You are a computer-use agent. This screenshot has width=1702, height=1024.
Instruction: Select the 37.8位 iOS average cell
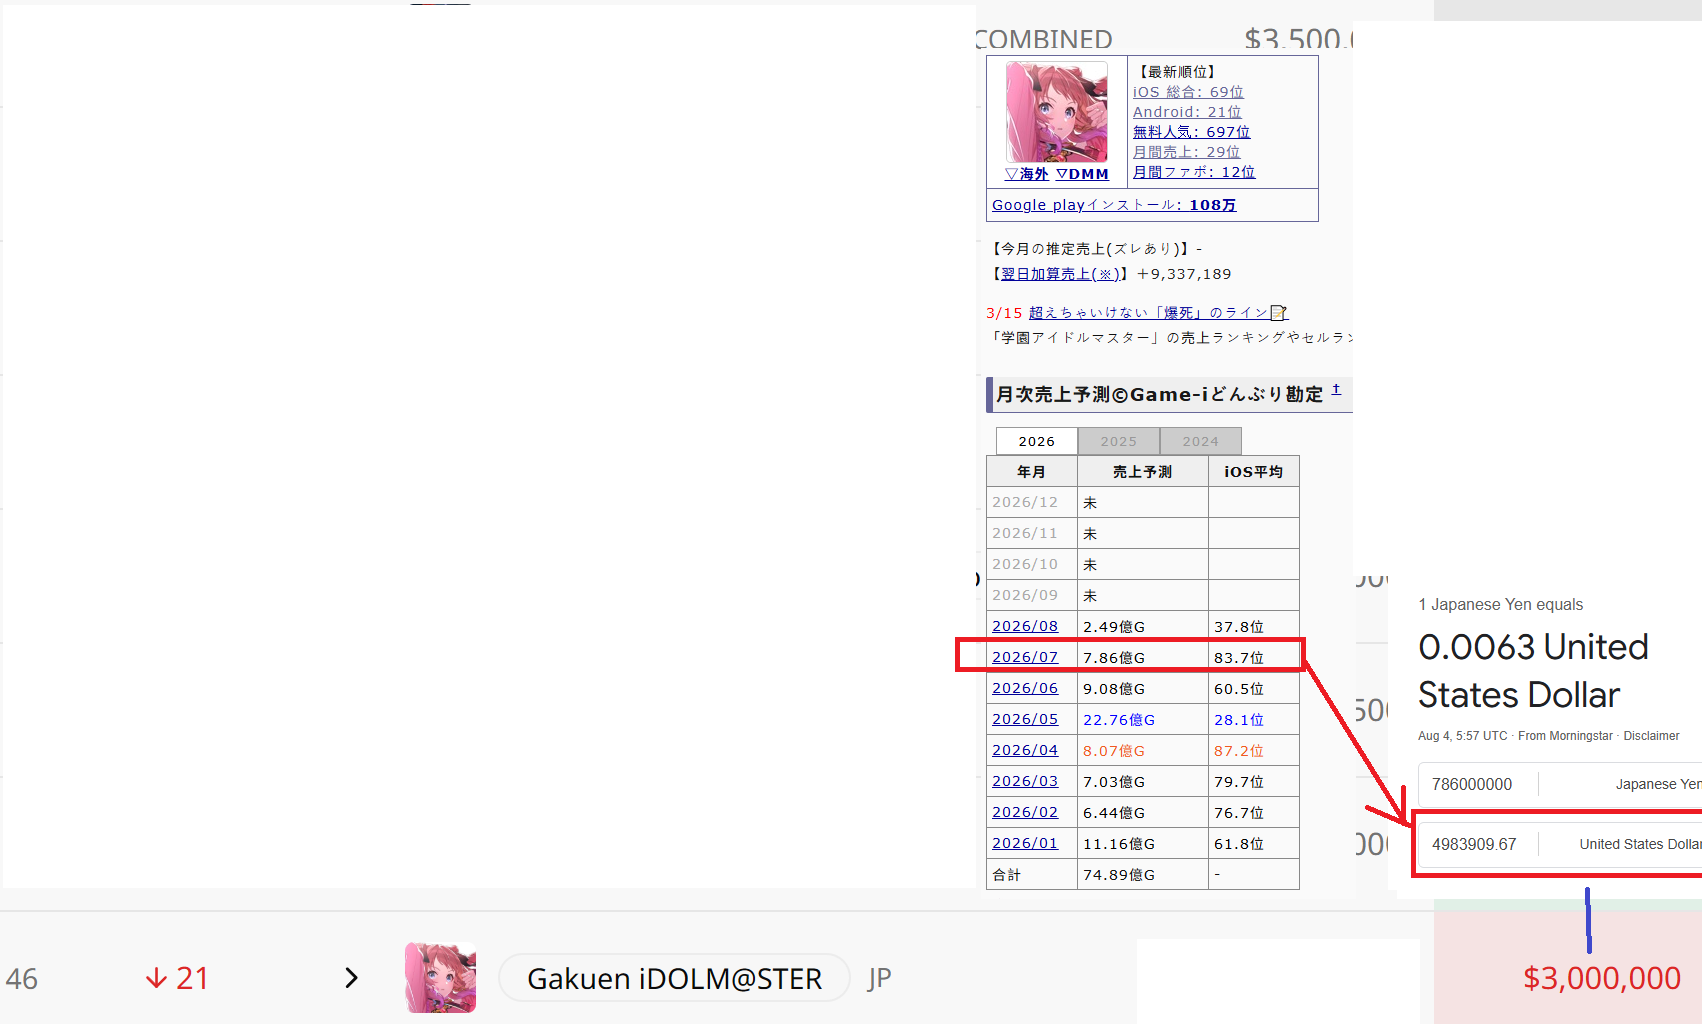click(1254, 626)
